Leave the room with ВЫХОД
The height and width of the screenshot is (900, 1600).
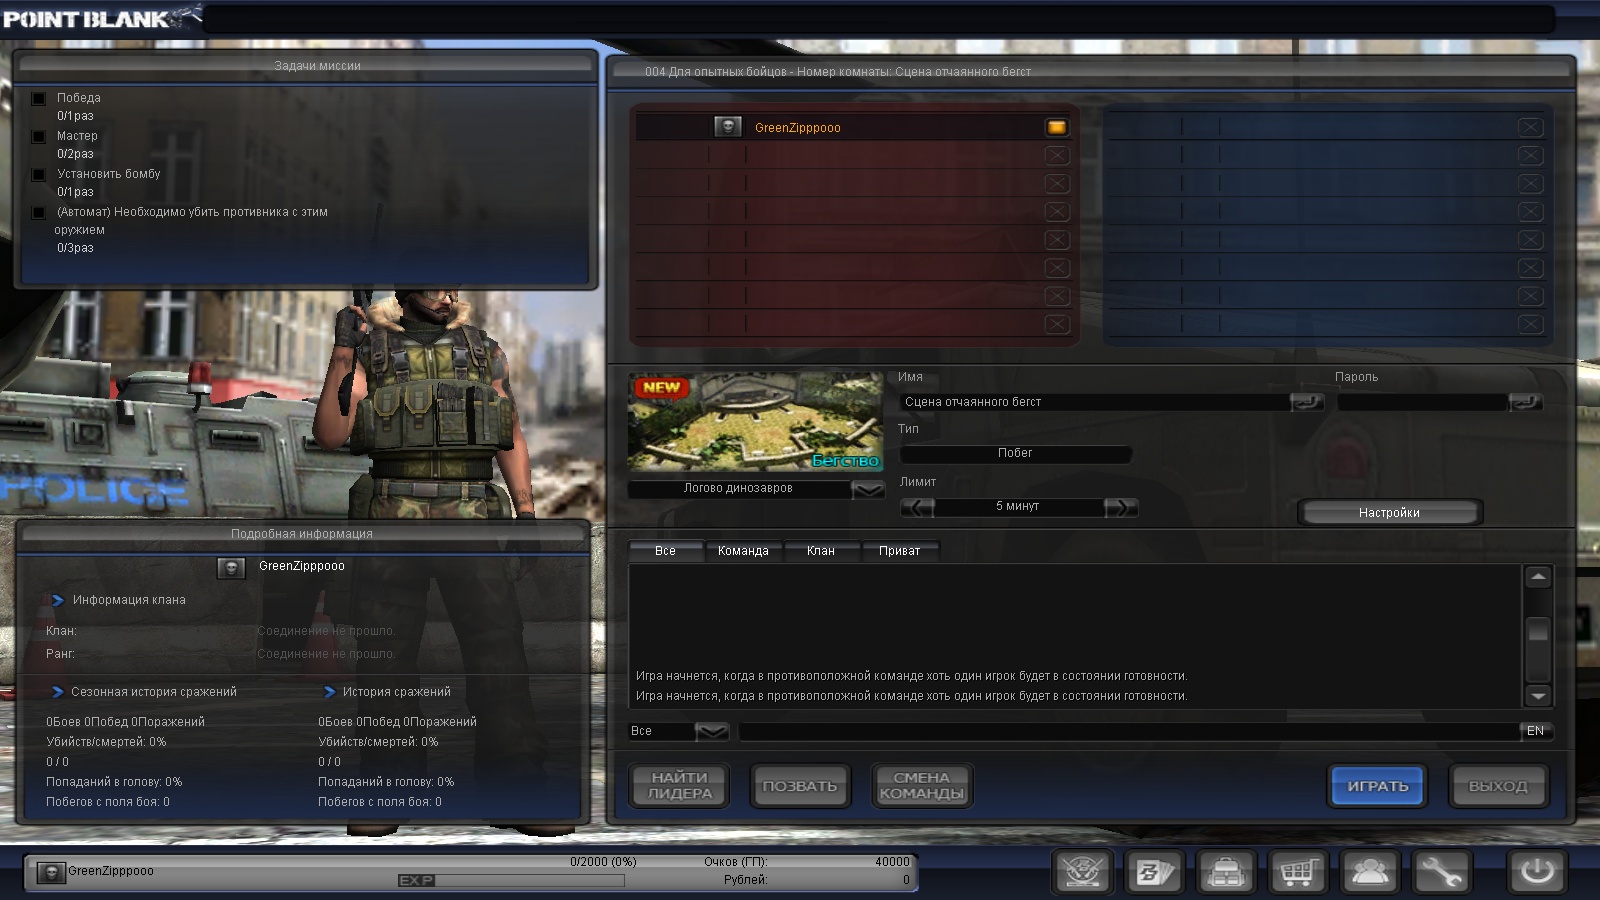point(1498,786)
